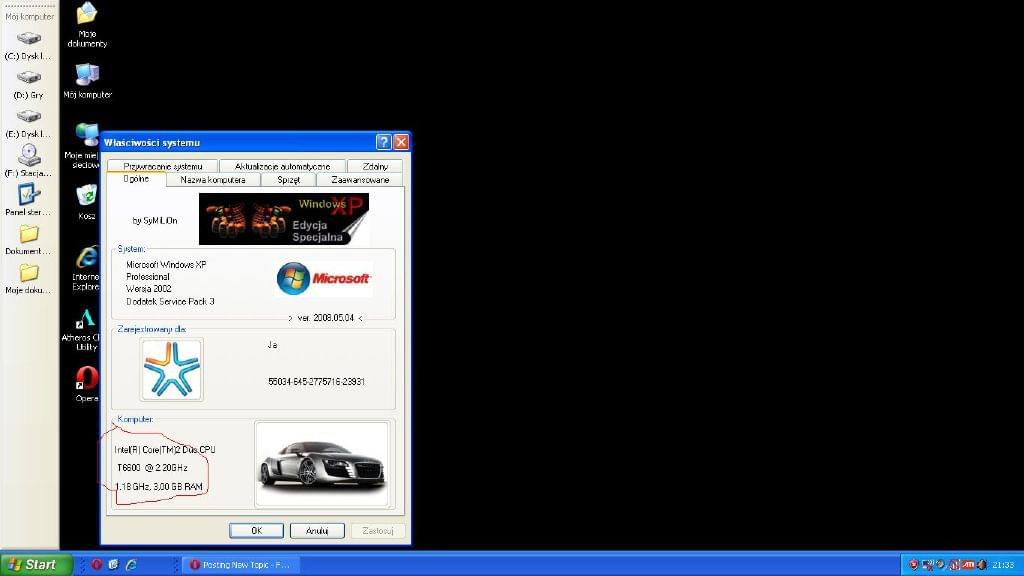The image size is (1024, 576).
Task: Switch to the Przywracanie systemu tab
Action: pos(163,166)
